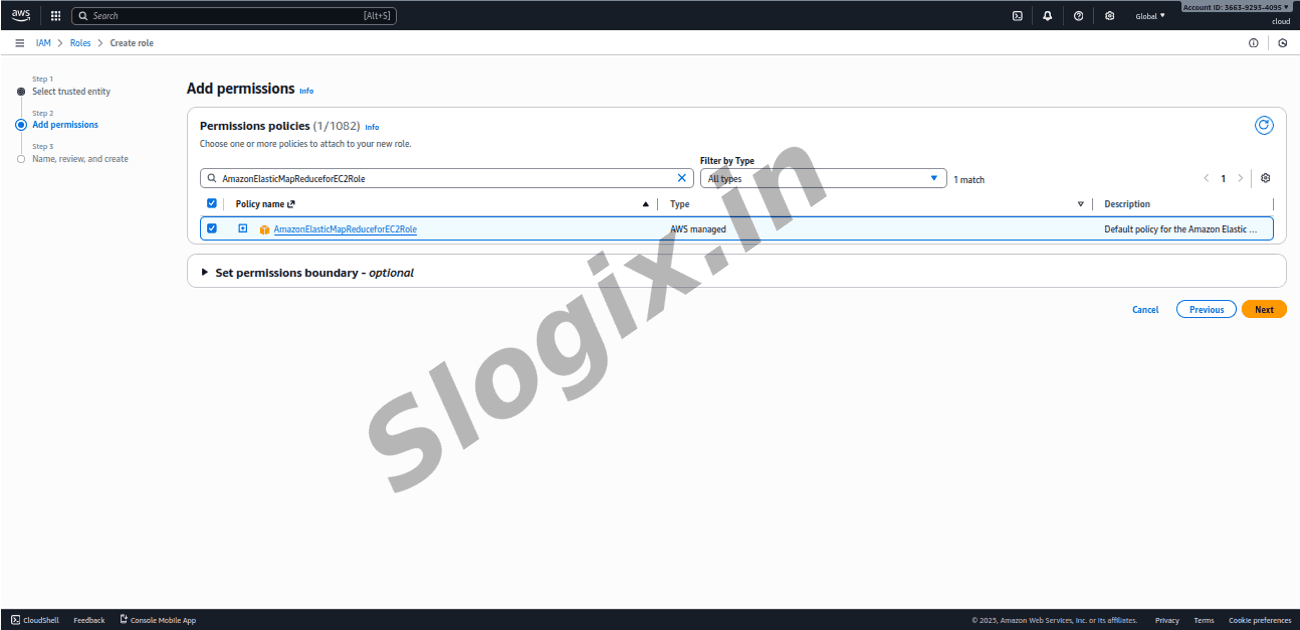1300x630 pixels.
Task: Select the Add permissions step indicator
Action: coord(21,125)
